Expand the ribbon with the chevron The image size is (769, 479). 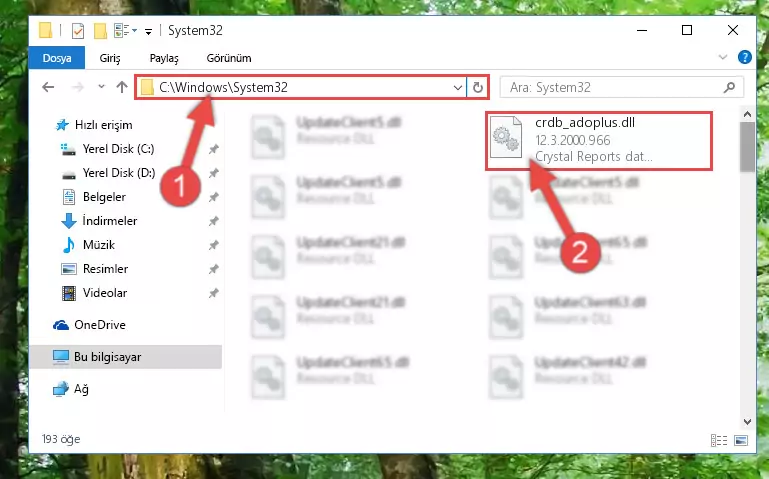[x=722, y=57]
